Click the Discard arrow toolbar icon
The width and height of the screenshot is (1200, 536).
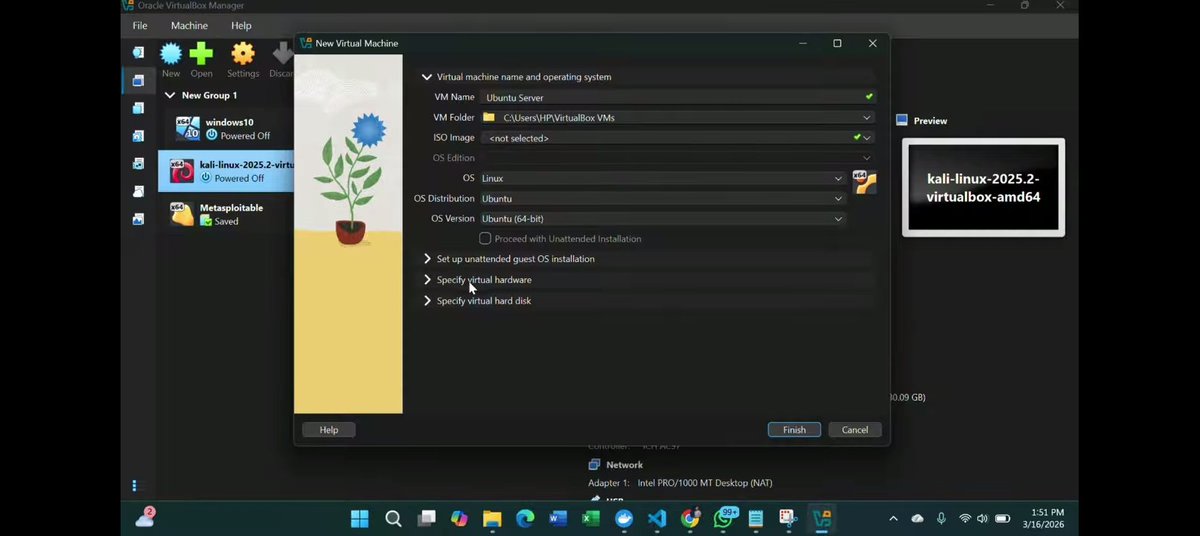283,54
